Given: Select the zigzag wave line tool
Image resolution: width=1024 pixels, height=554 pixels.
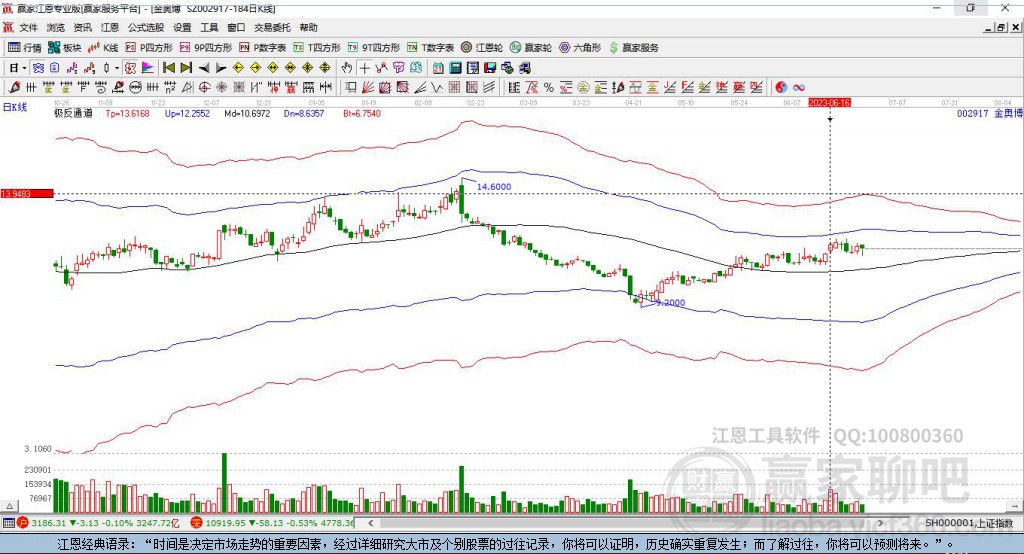Looking at the screenshot, I should [x=436, y=88].
